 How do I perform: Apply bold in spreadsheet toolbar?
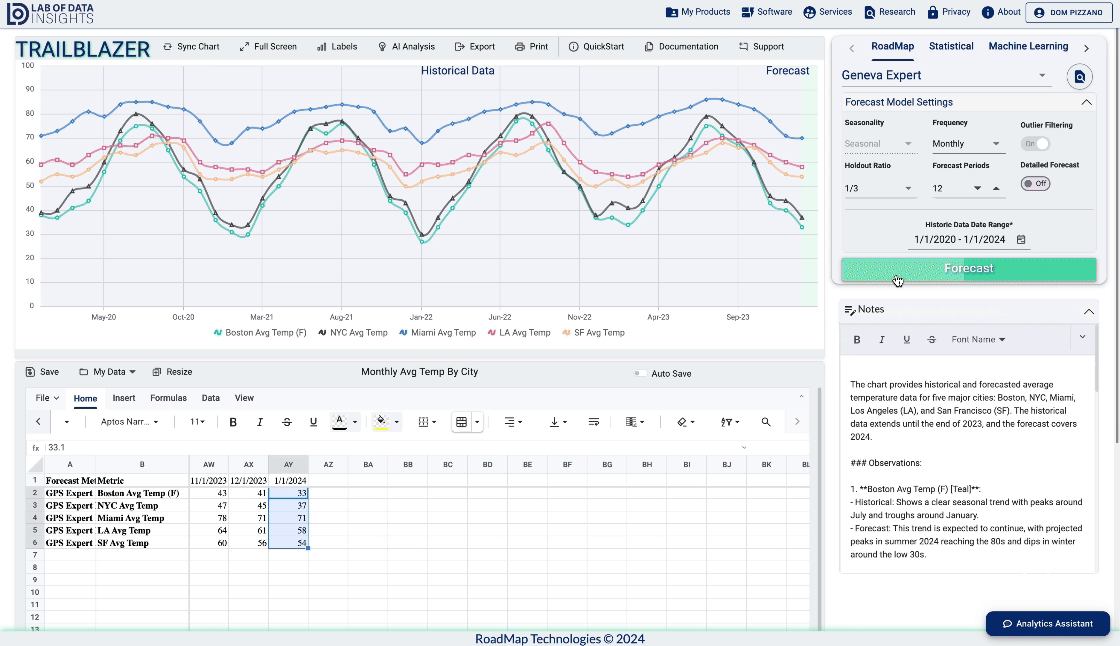pyautogui.click(x=233, y=422)
